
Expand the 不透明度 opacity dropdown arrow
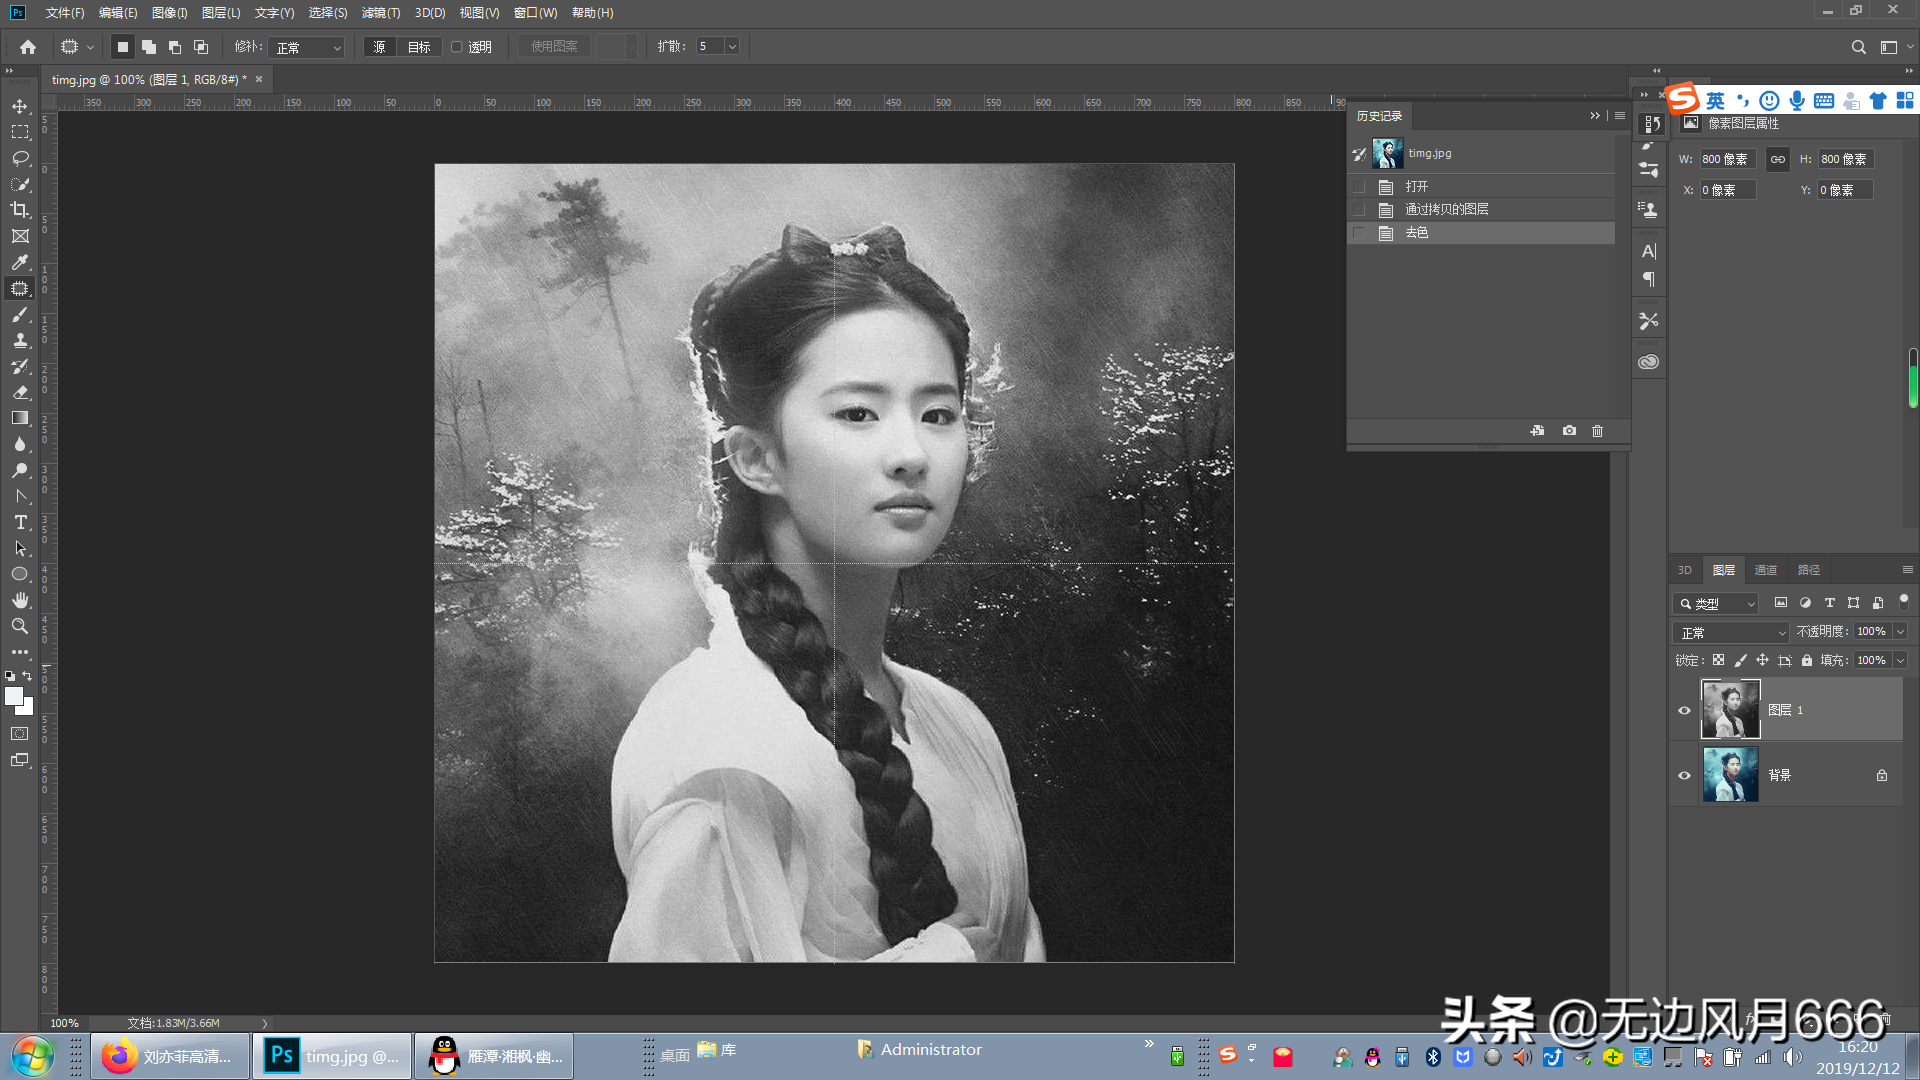pos(1900,632)
